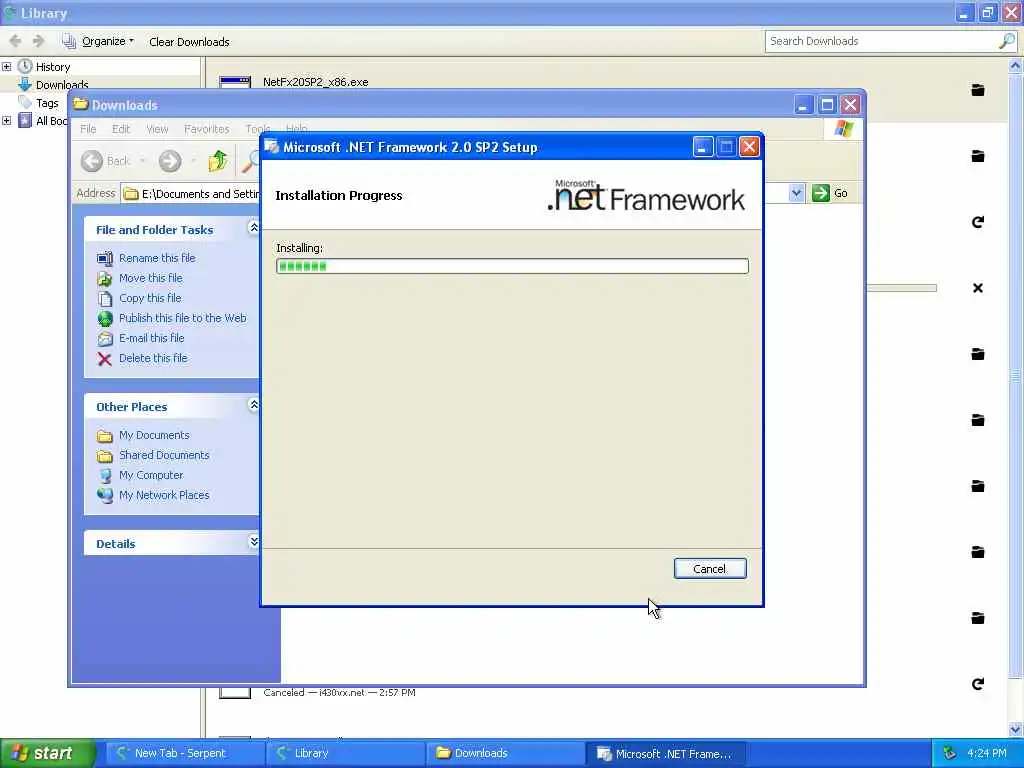1024x768 pixels.
Task: Cancel the .NET Framework installation
Action: point(710,569)
